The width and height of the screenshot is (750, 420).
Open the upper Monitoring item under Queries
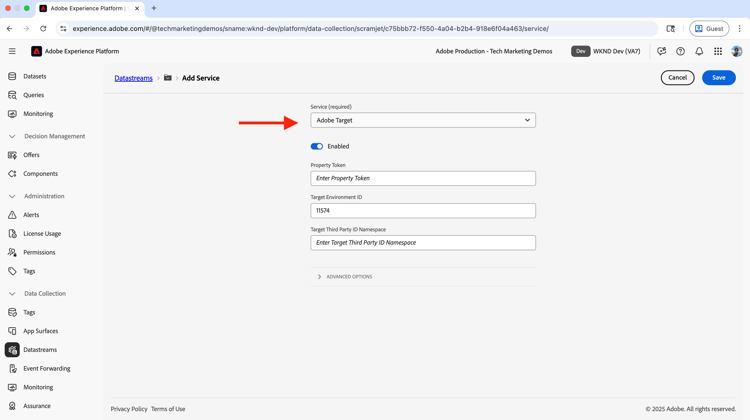(38, 113)
